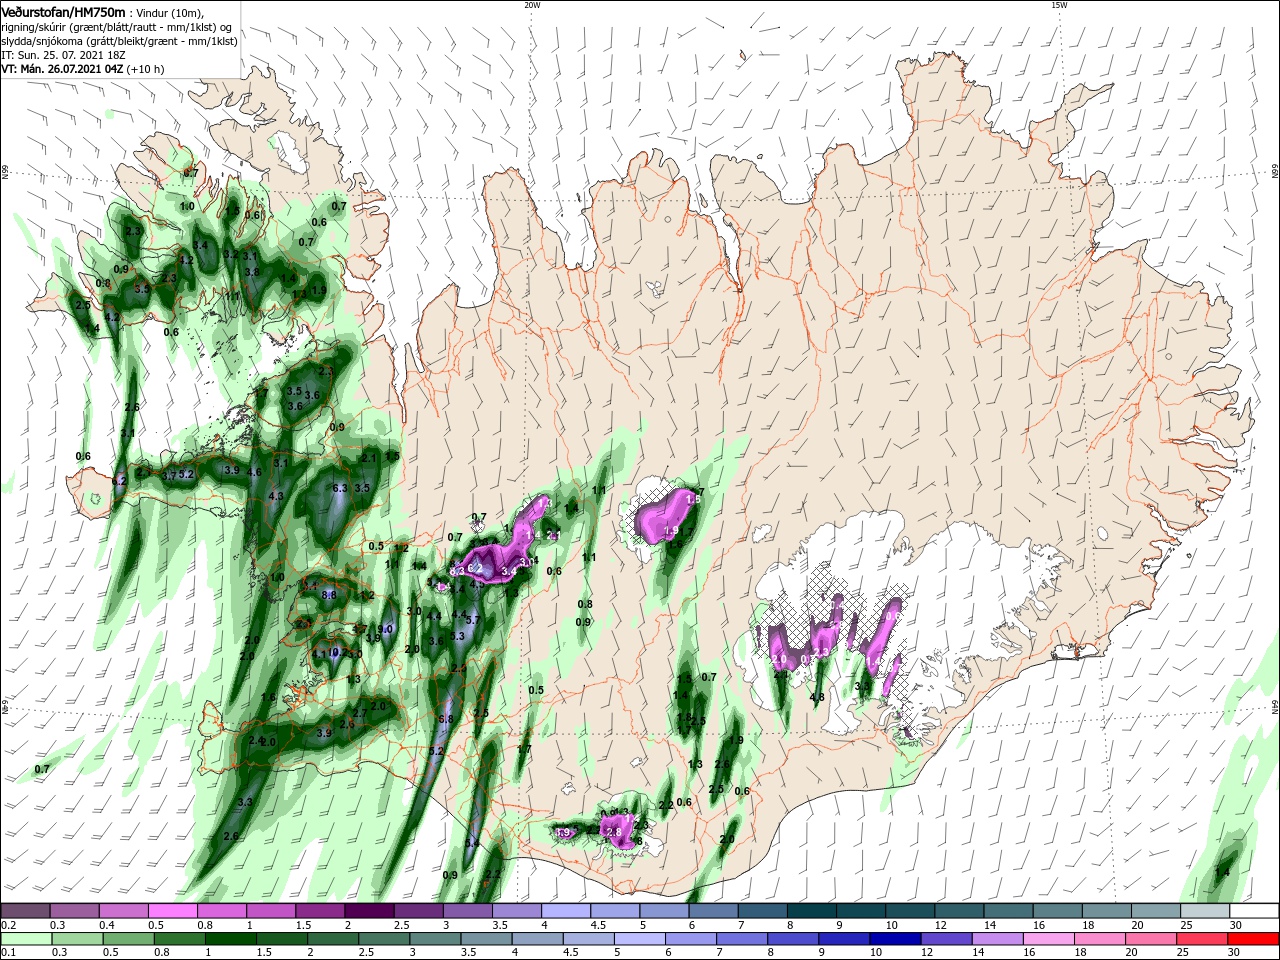Viewport: 1280px width, 960px height.
Task: Pick the grey snow swatch labeled 20
Action: 1156,911
